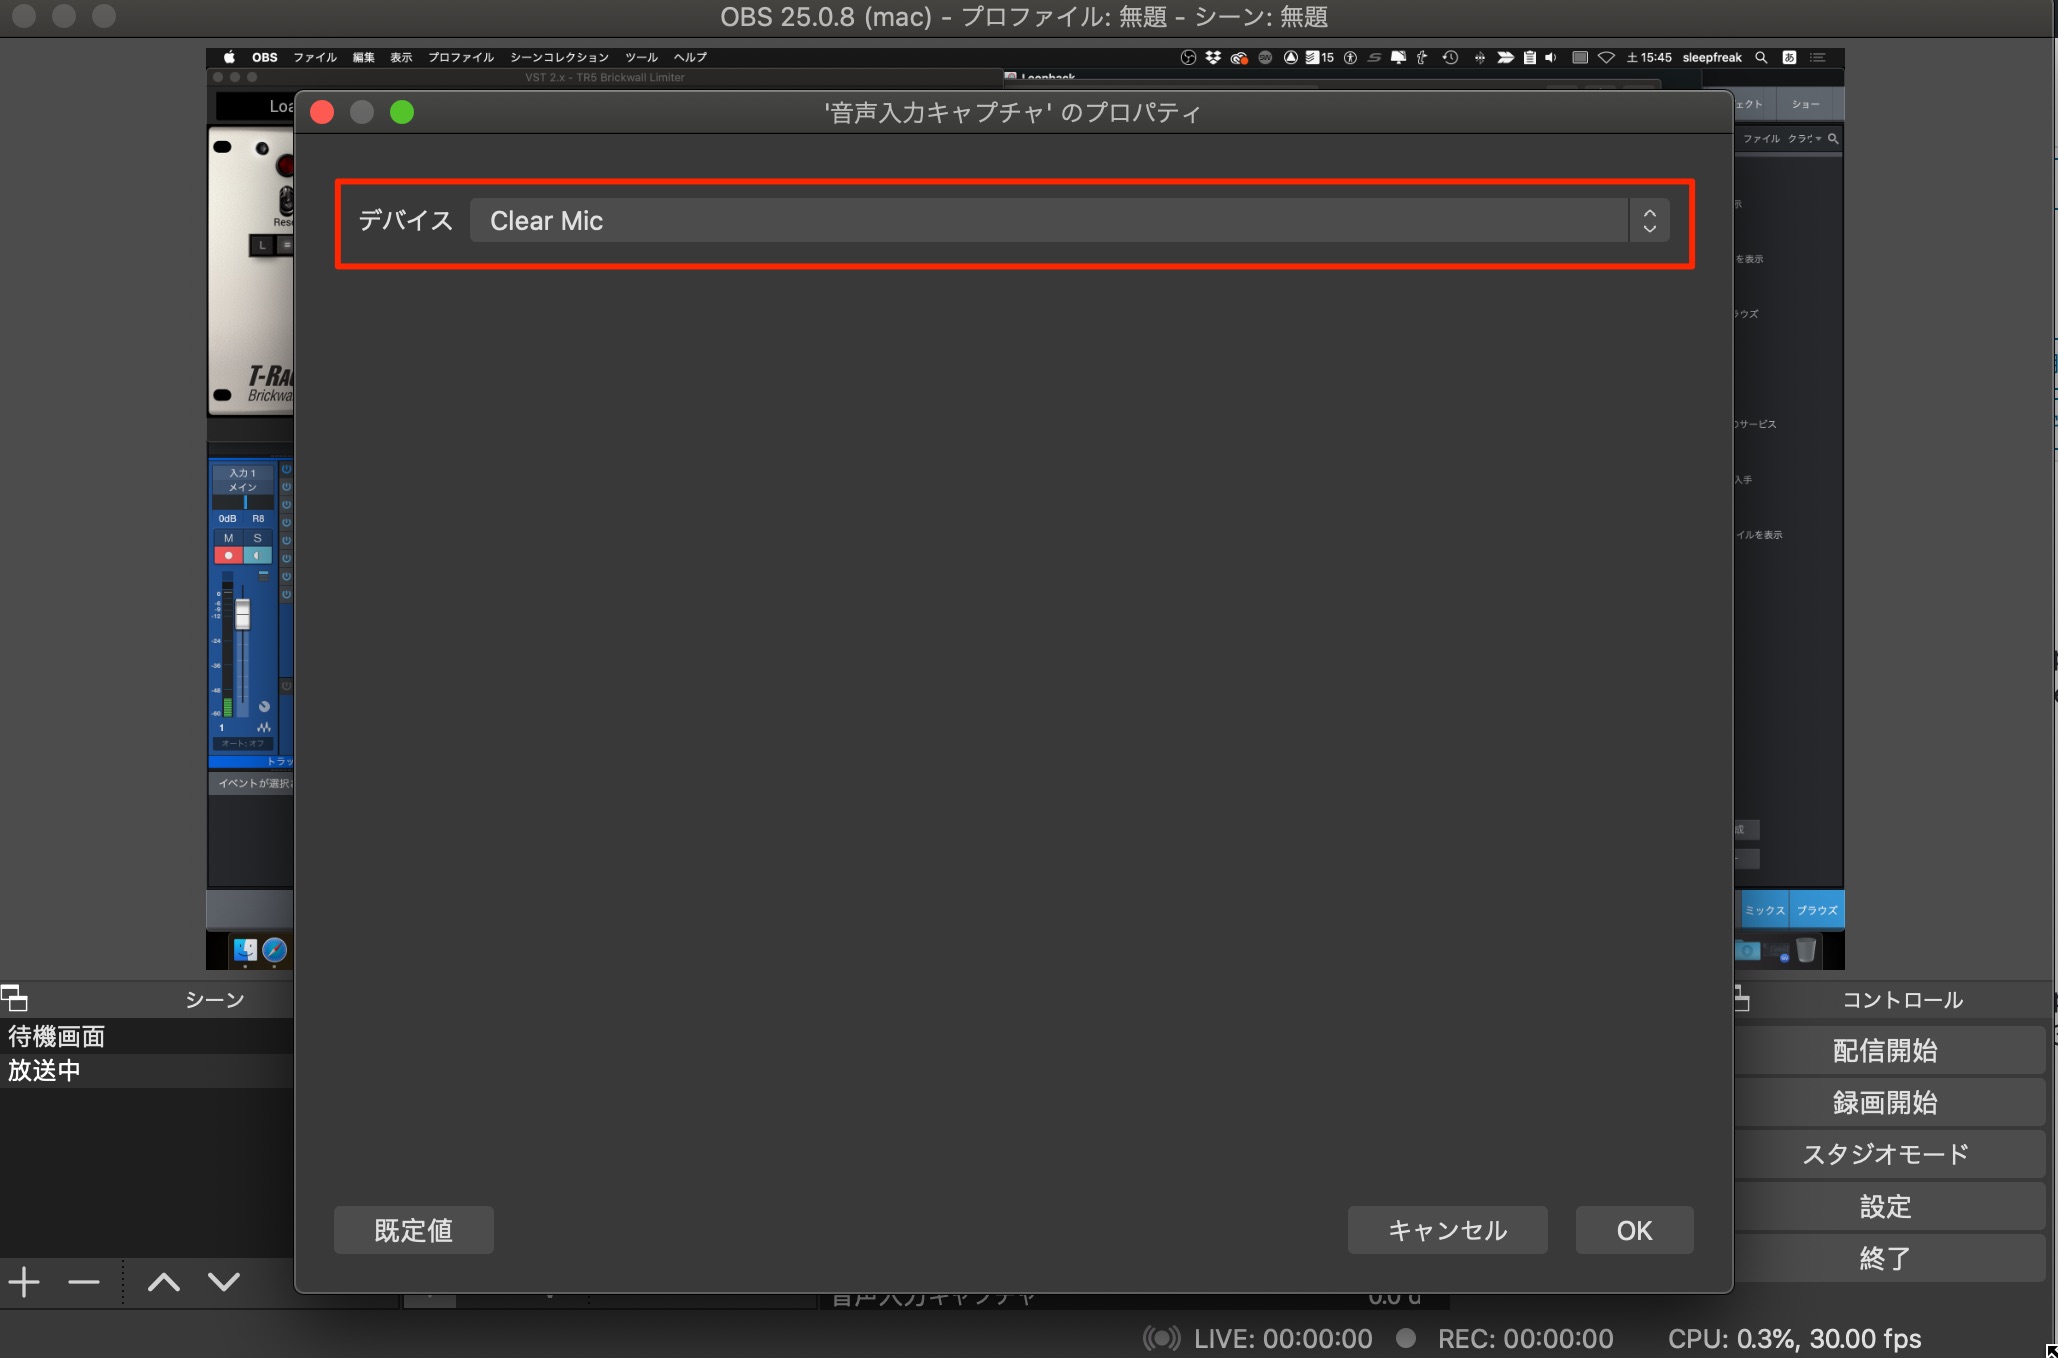This screenshot has height=1358, width=2058.
Task: Click the LIVE 00:00:00 status text
Action: [x=1283, y=1338]
